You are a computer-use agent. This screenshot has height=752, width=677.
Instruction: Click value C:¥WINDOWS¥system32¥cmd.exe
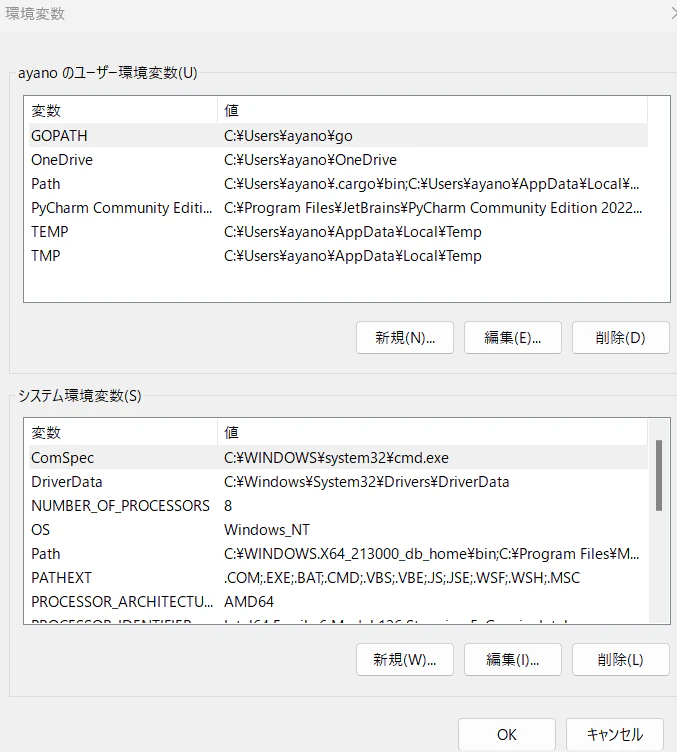pos(336,458)
